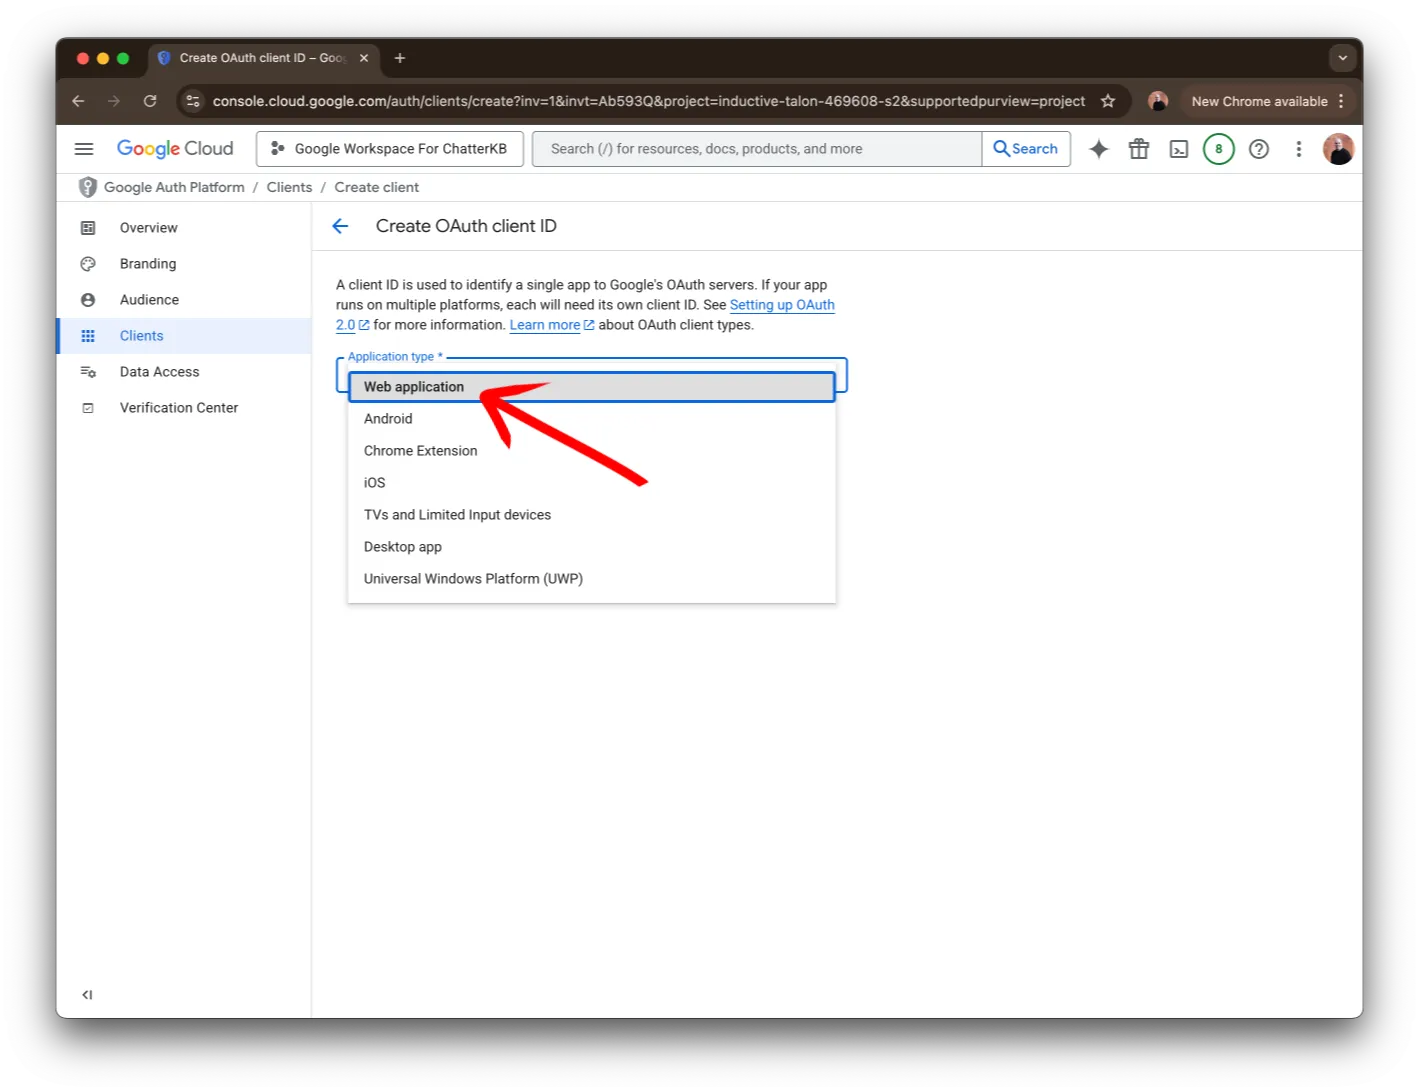Open the Clients section
Viewport: 1419px width, 1092px height.
point(185,336)
